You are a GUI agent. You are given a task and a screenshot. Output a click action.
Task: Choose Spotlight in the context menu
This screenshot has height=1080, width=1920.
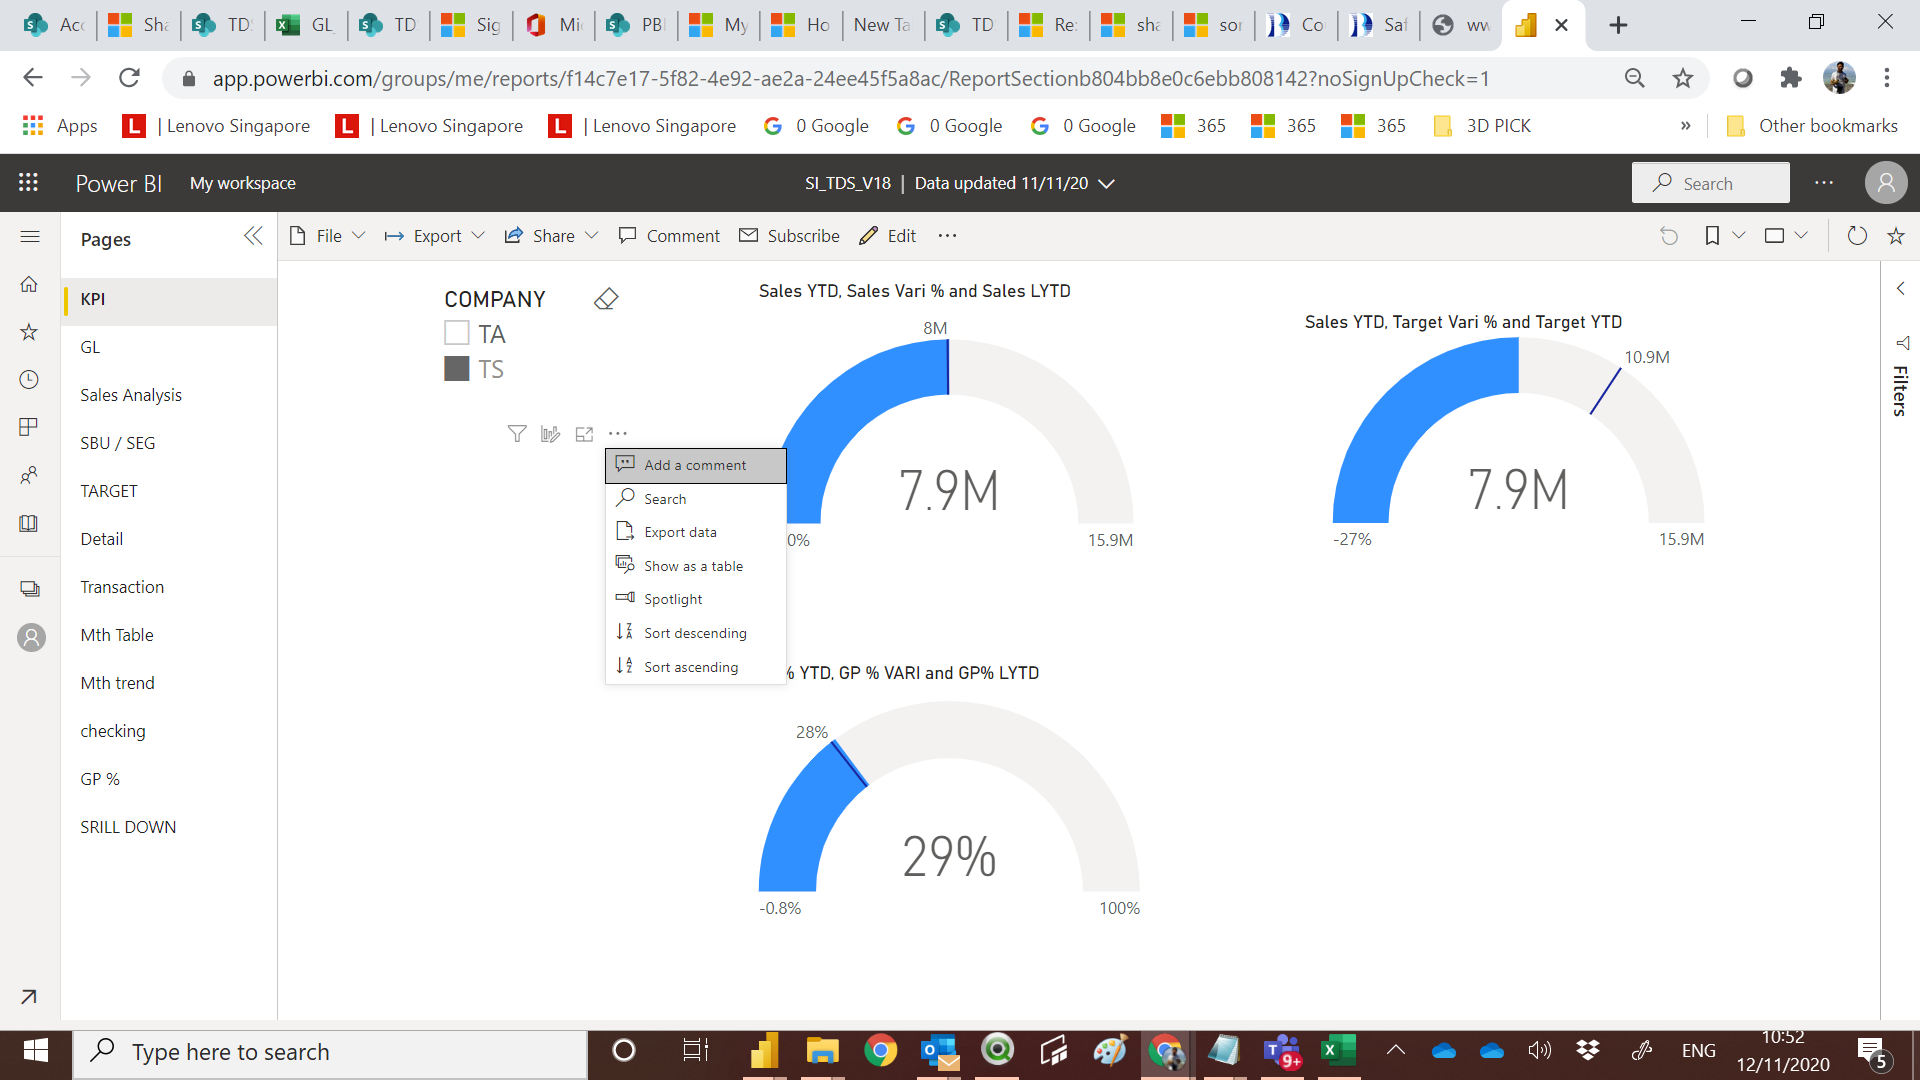[695, 599]
